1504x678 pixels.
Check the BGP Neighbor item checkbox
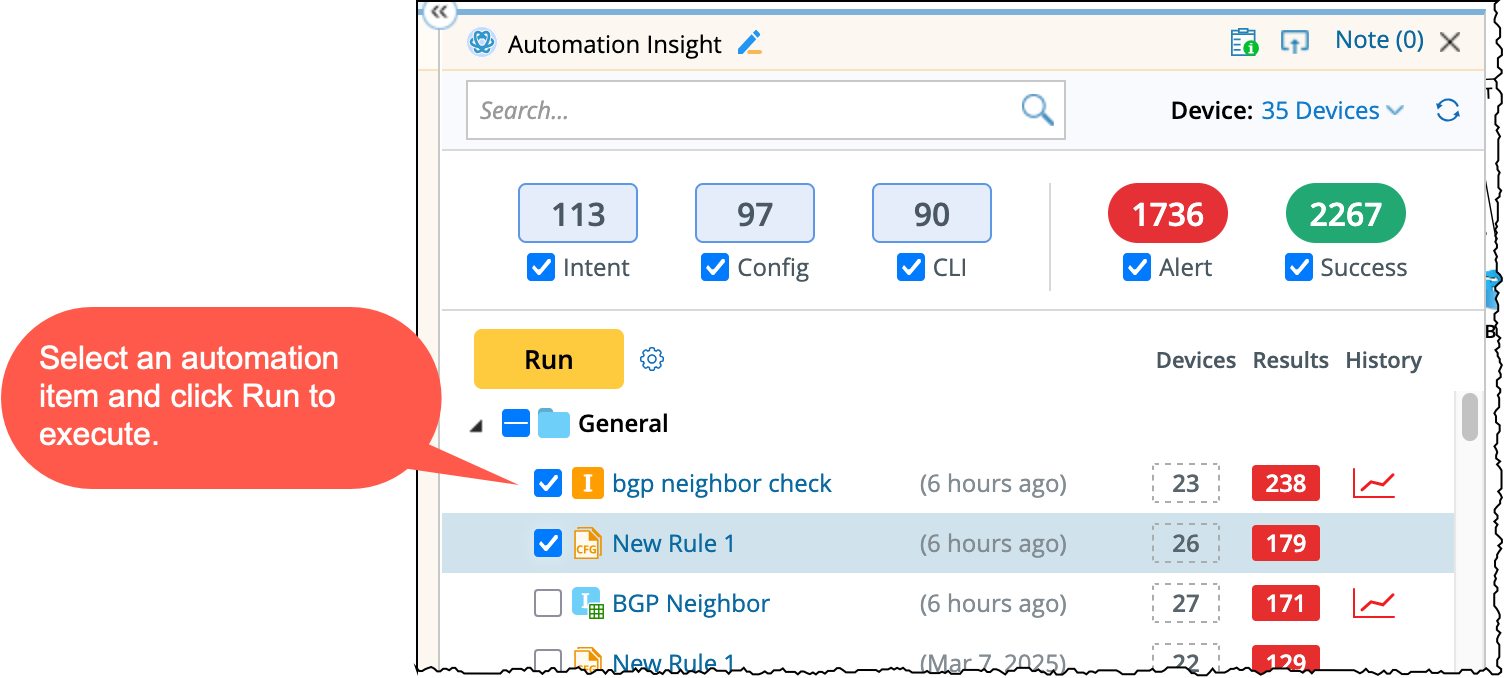pos(548,604)
